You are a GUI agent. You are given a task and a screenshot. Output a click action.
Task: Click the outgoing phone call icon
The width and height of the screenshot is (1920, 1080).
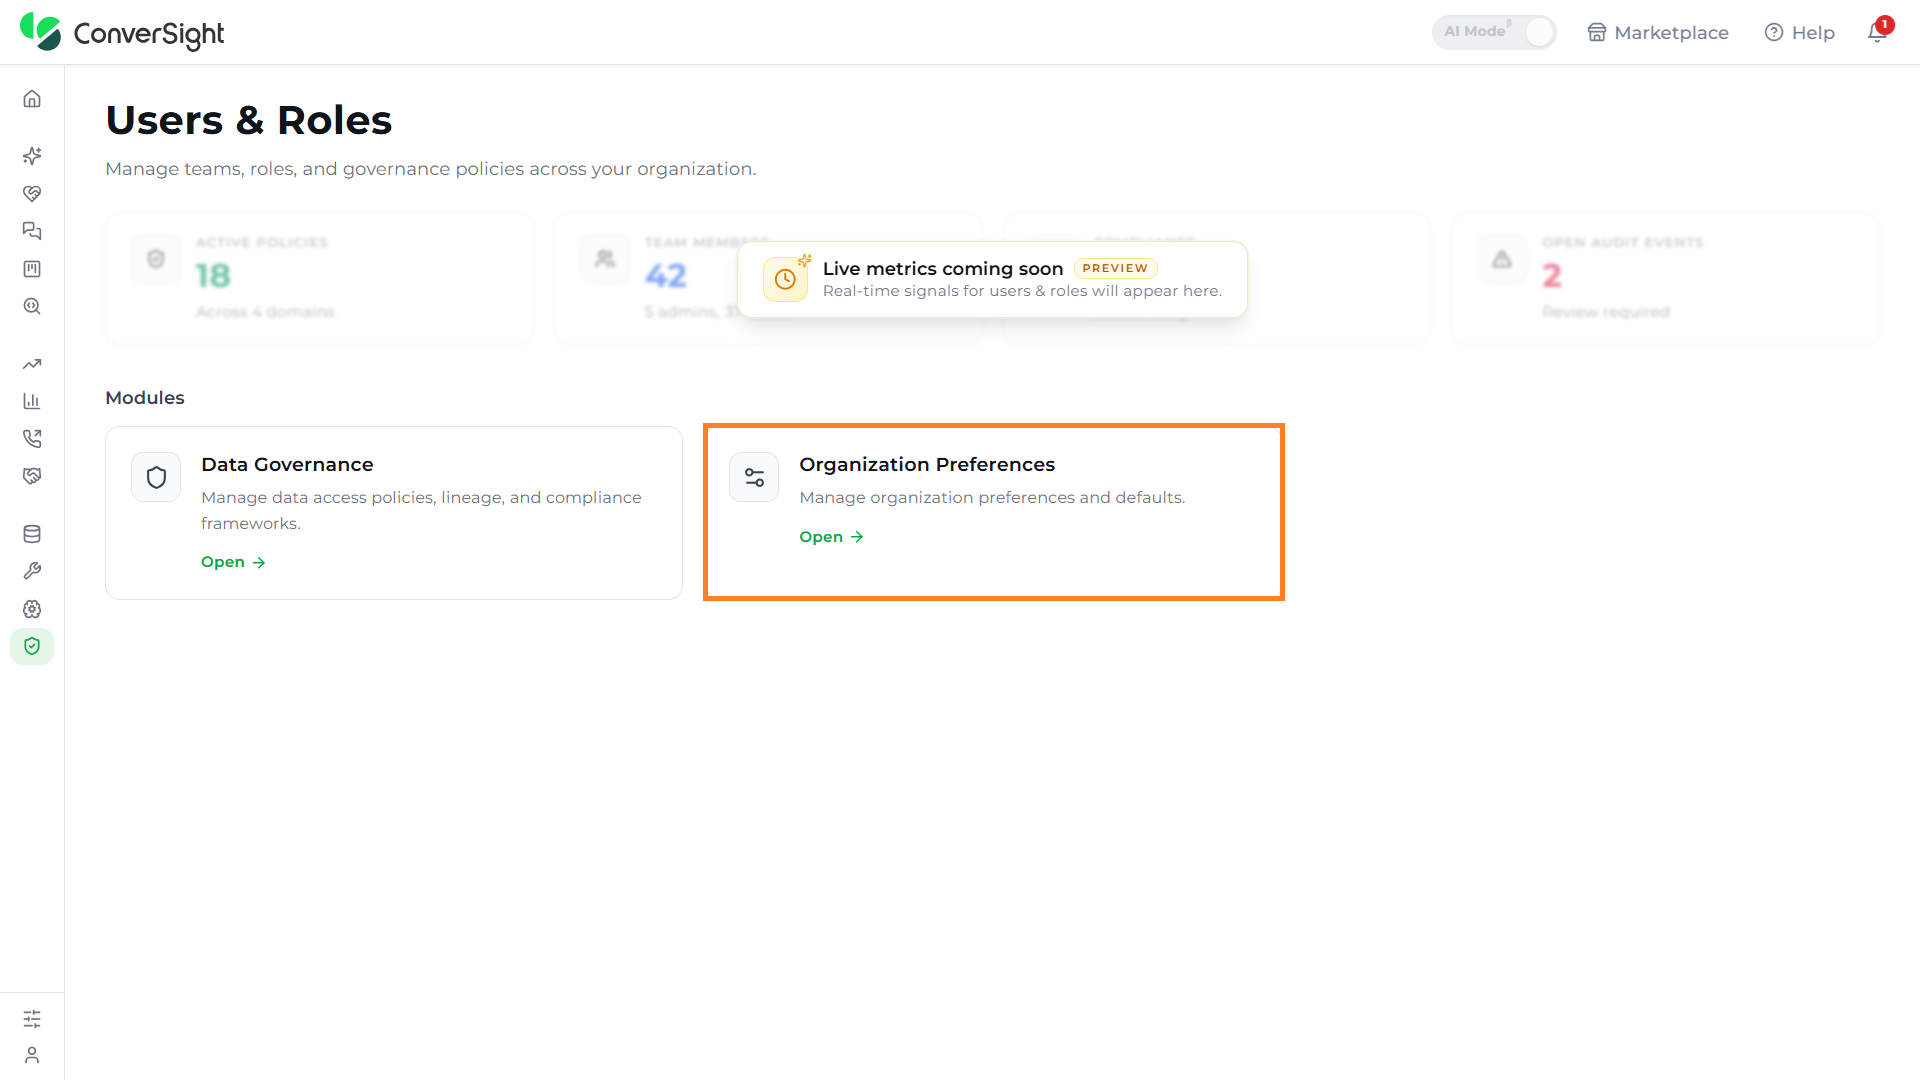(32, 439)
